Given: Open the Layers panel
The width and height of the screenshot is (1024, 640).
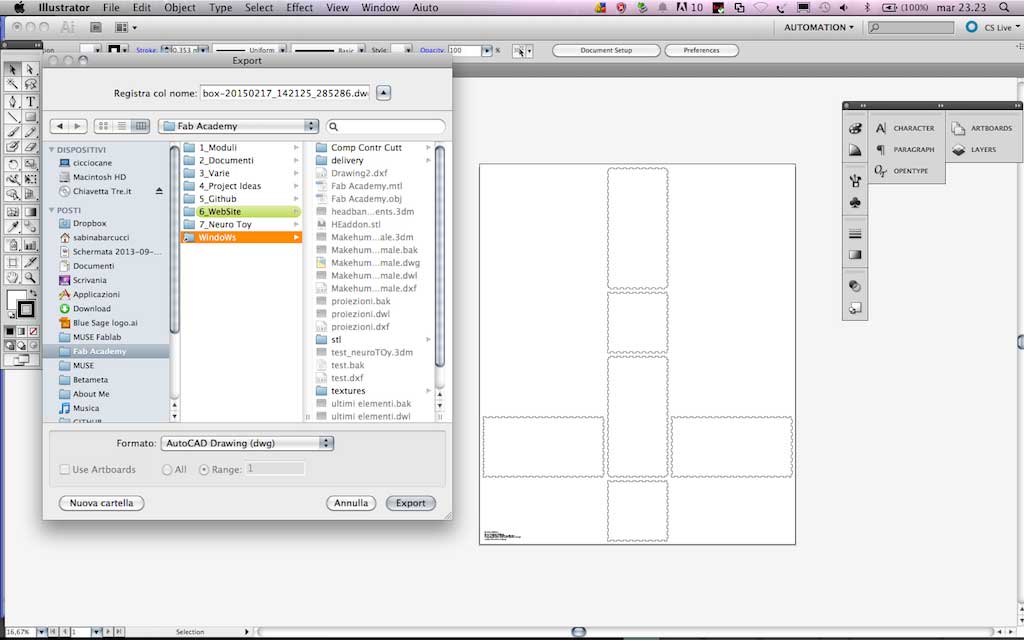Looking at the screenshot, I should [974, 150].
